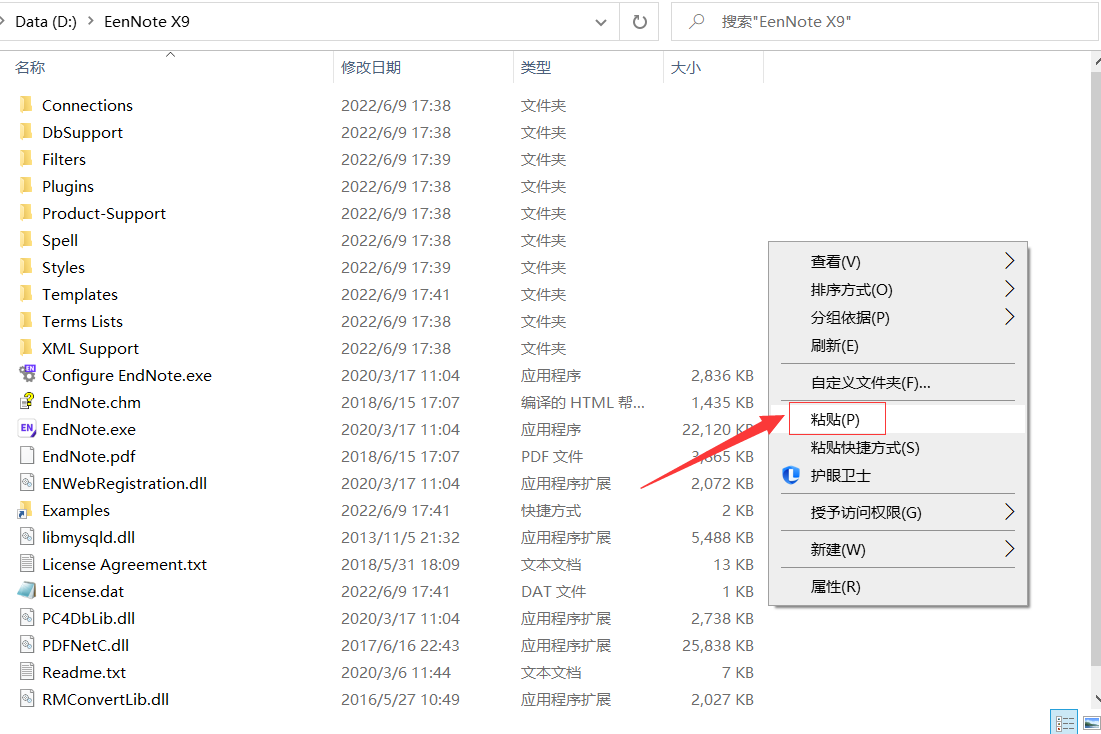Click Data (D:) in the address path

pos(46,22)
